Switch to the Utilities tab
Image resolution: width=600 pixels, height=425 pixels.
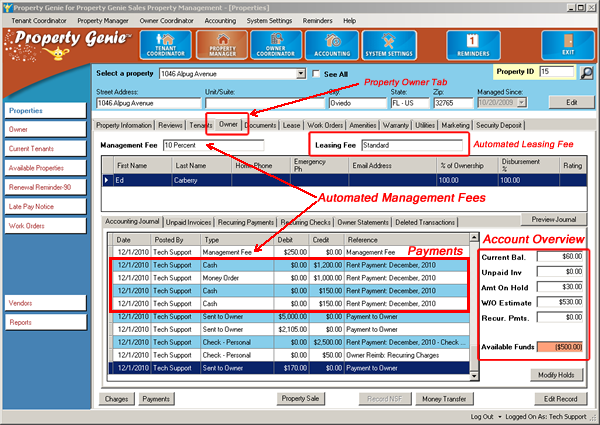coord(425,125)
